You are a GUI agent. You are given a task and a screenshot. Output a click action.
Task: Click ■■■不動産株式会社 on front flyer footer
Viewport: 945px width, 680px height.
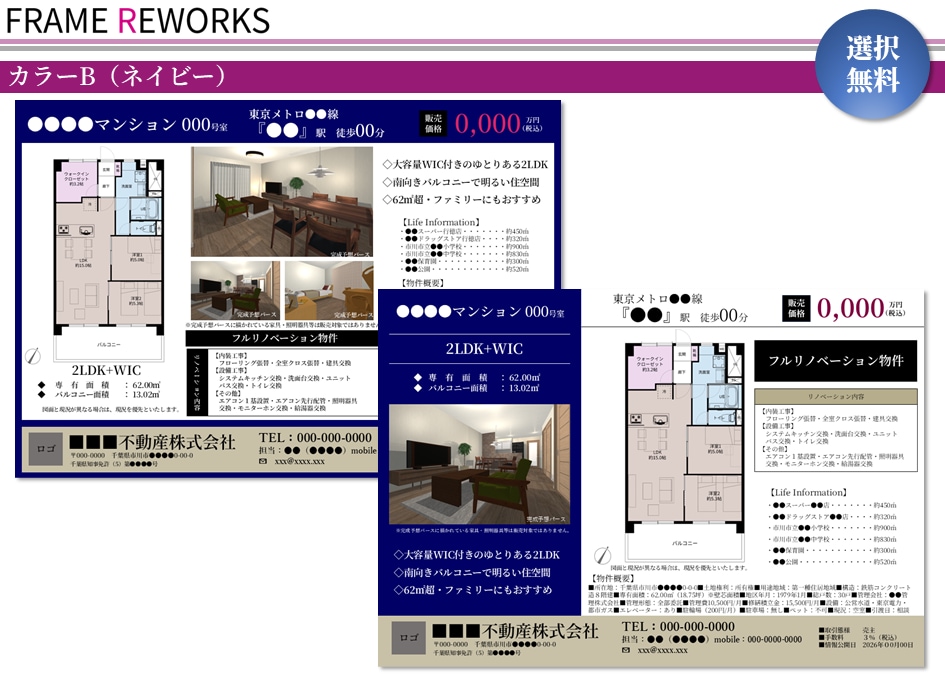[515, 631]
